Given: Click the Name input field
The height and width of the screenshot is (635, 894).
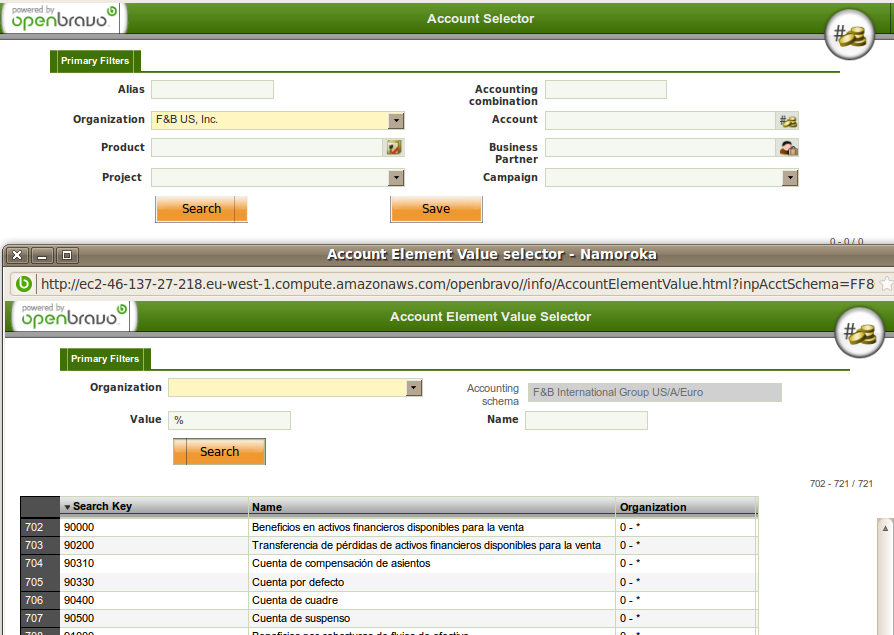Looking at the screenshot, I should tap(586, 420).
